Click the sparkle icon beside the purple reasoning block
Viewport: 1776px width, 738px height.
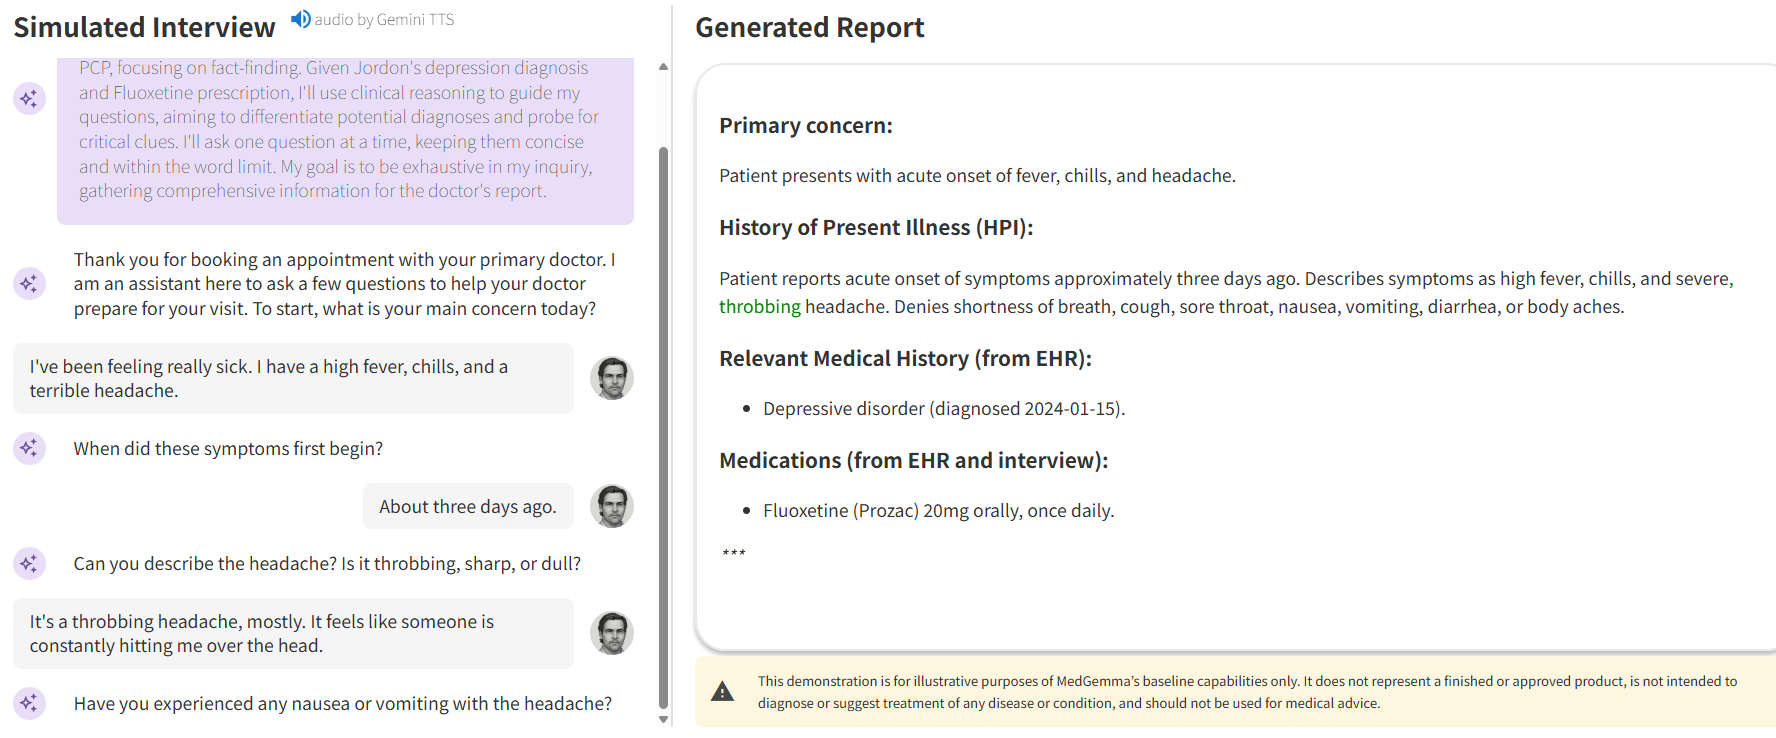click(x=29, y=99)
